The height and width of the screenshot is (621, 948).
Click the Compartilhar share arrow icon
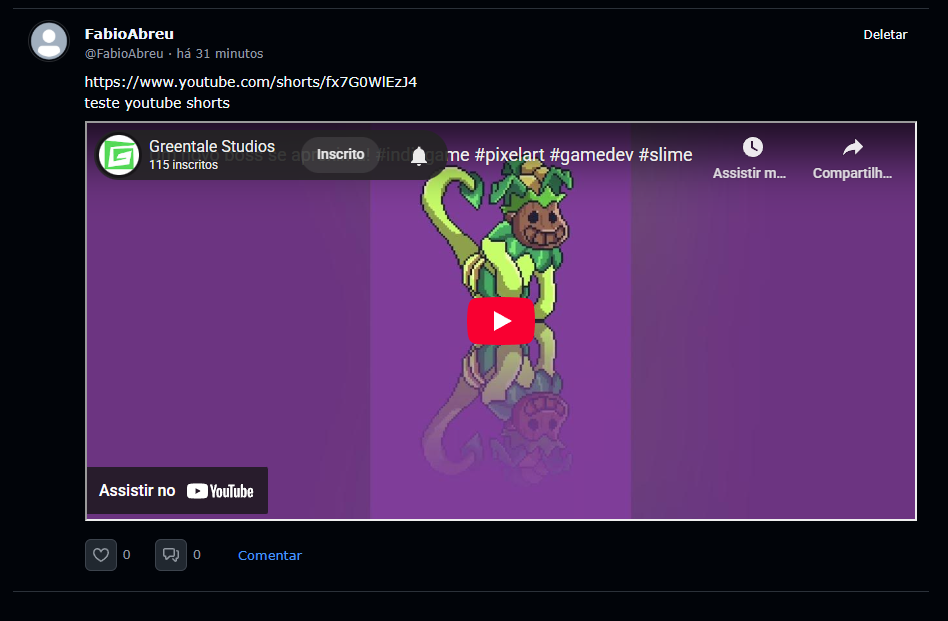852,148
